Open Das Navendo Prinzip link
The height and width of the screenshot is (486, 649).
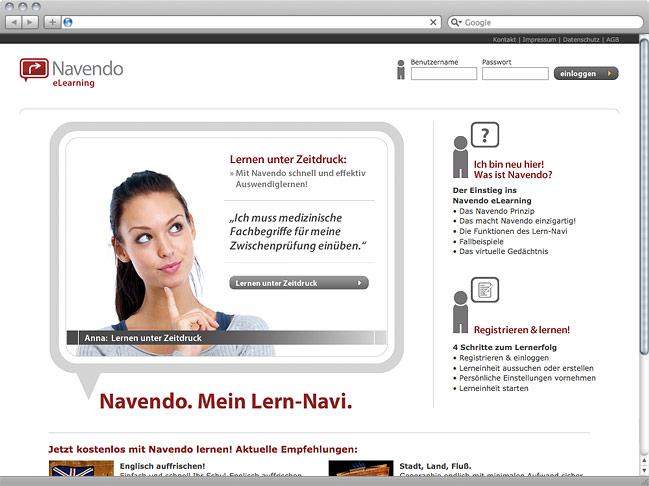tap(497, 211)
